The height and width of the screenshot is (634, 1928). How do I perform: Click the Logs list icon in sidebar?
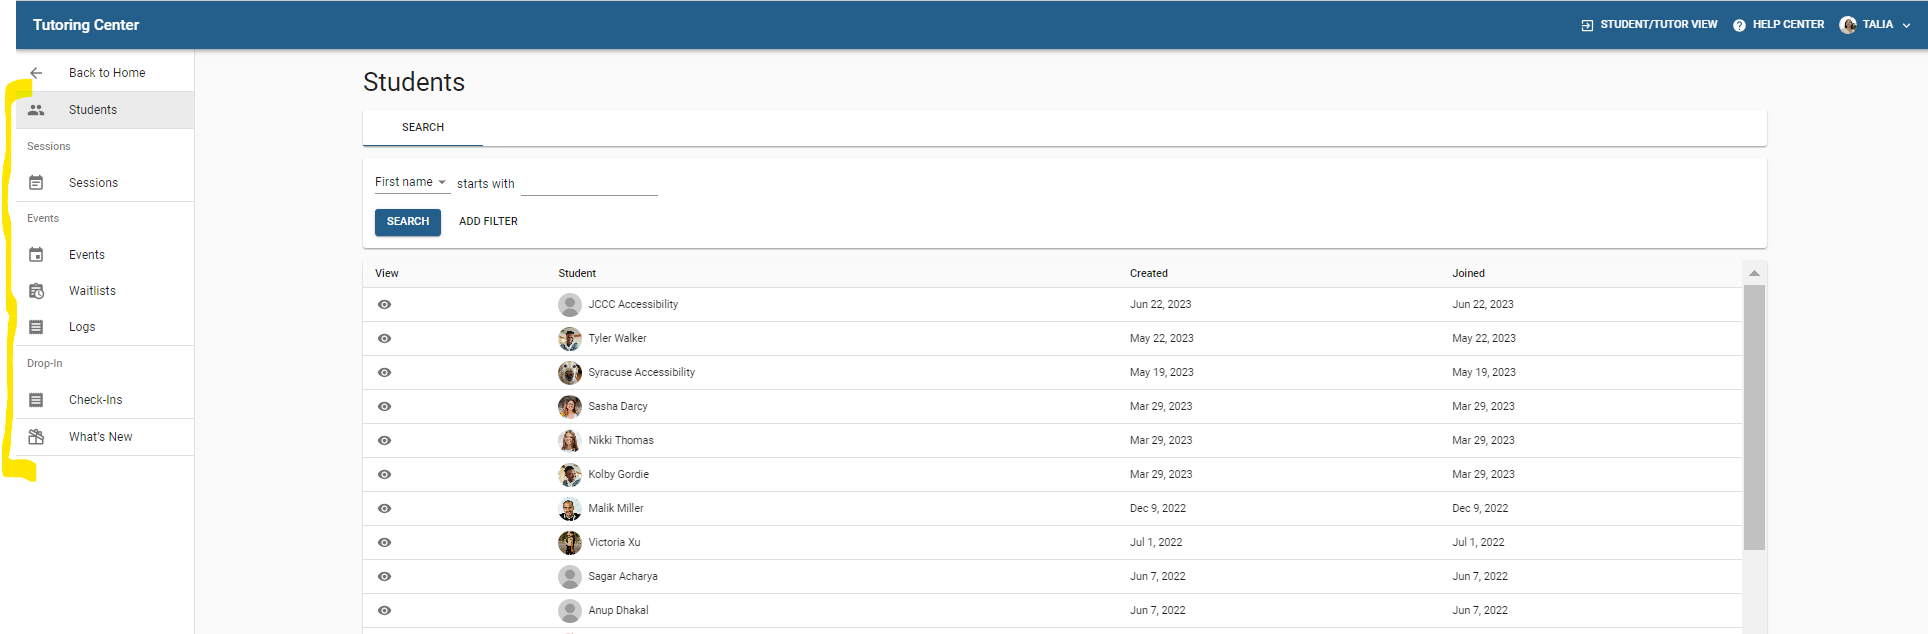(x=36, y=327)
